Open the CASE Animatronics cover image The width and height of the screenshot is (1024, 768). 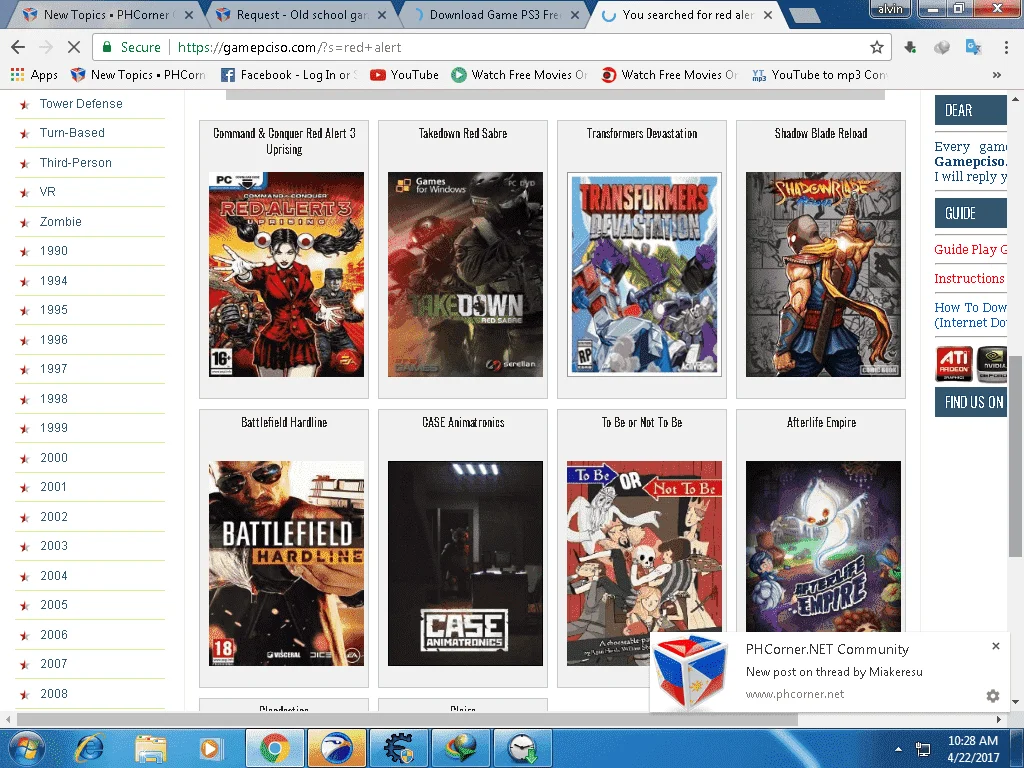tap(465, 564)
